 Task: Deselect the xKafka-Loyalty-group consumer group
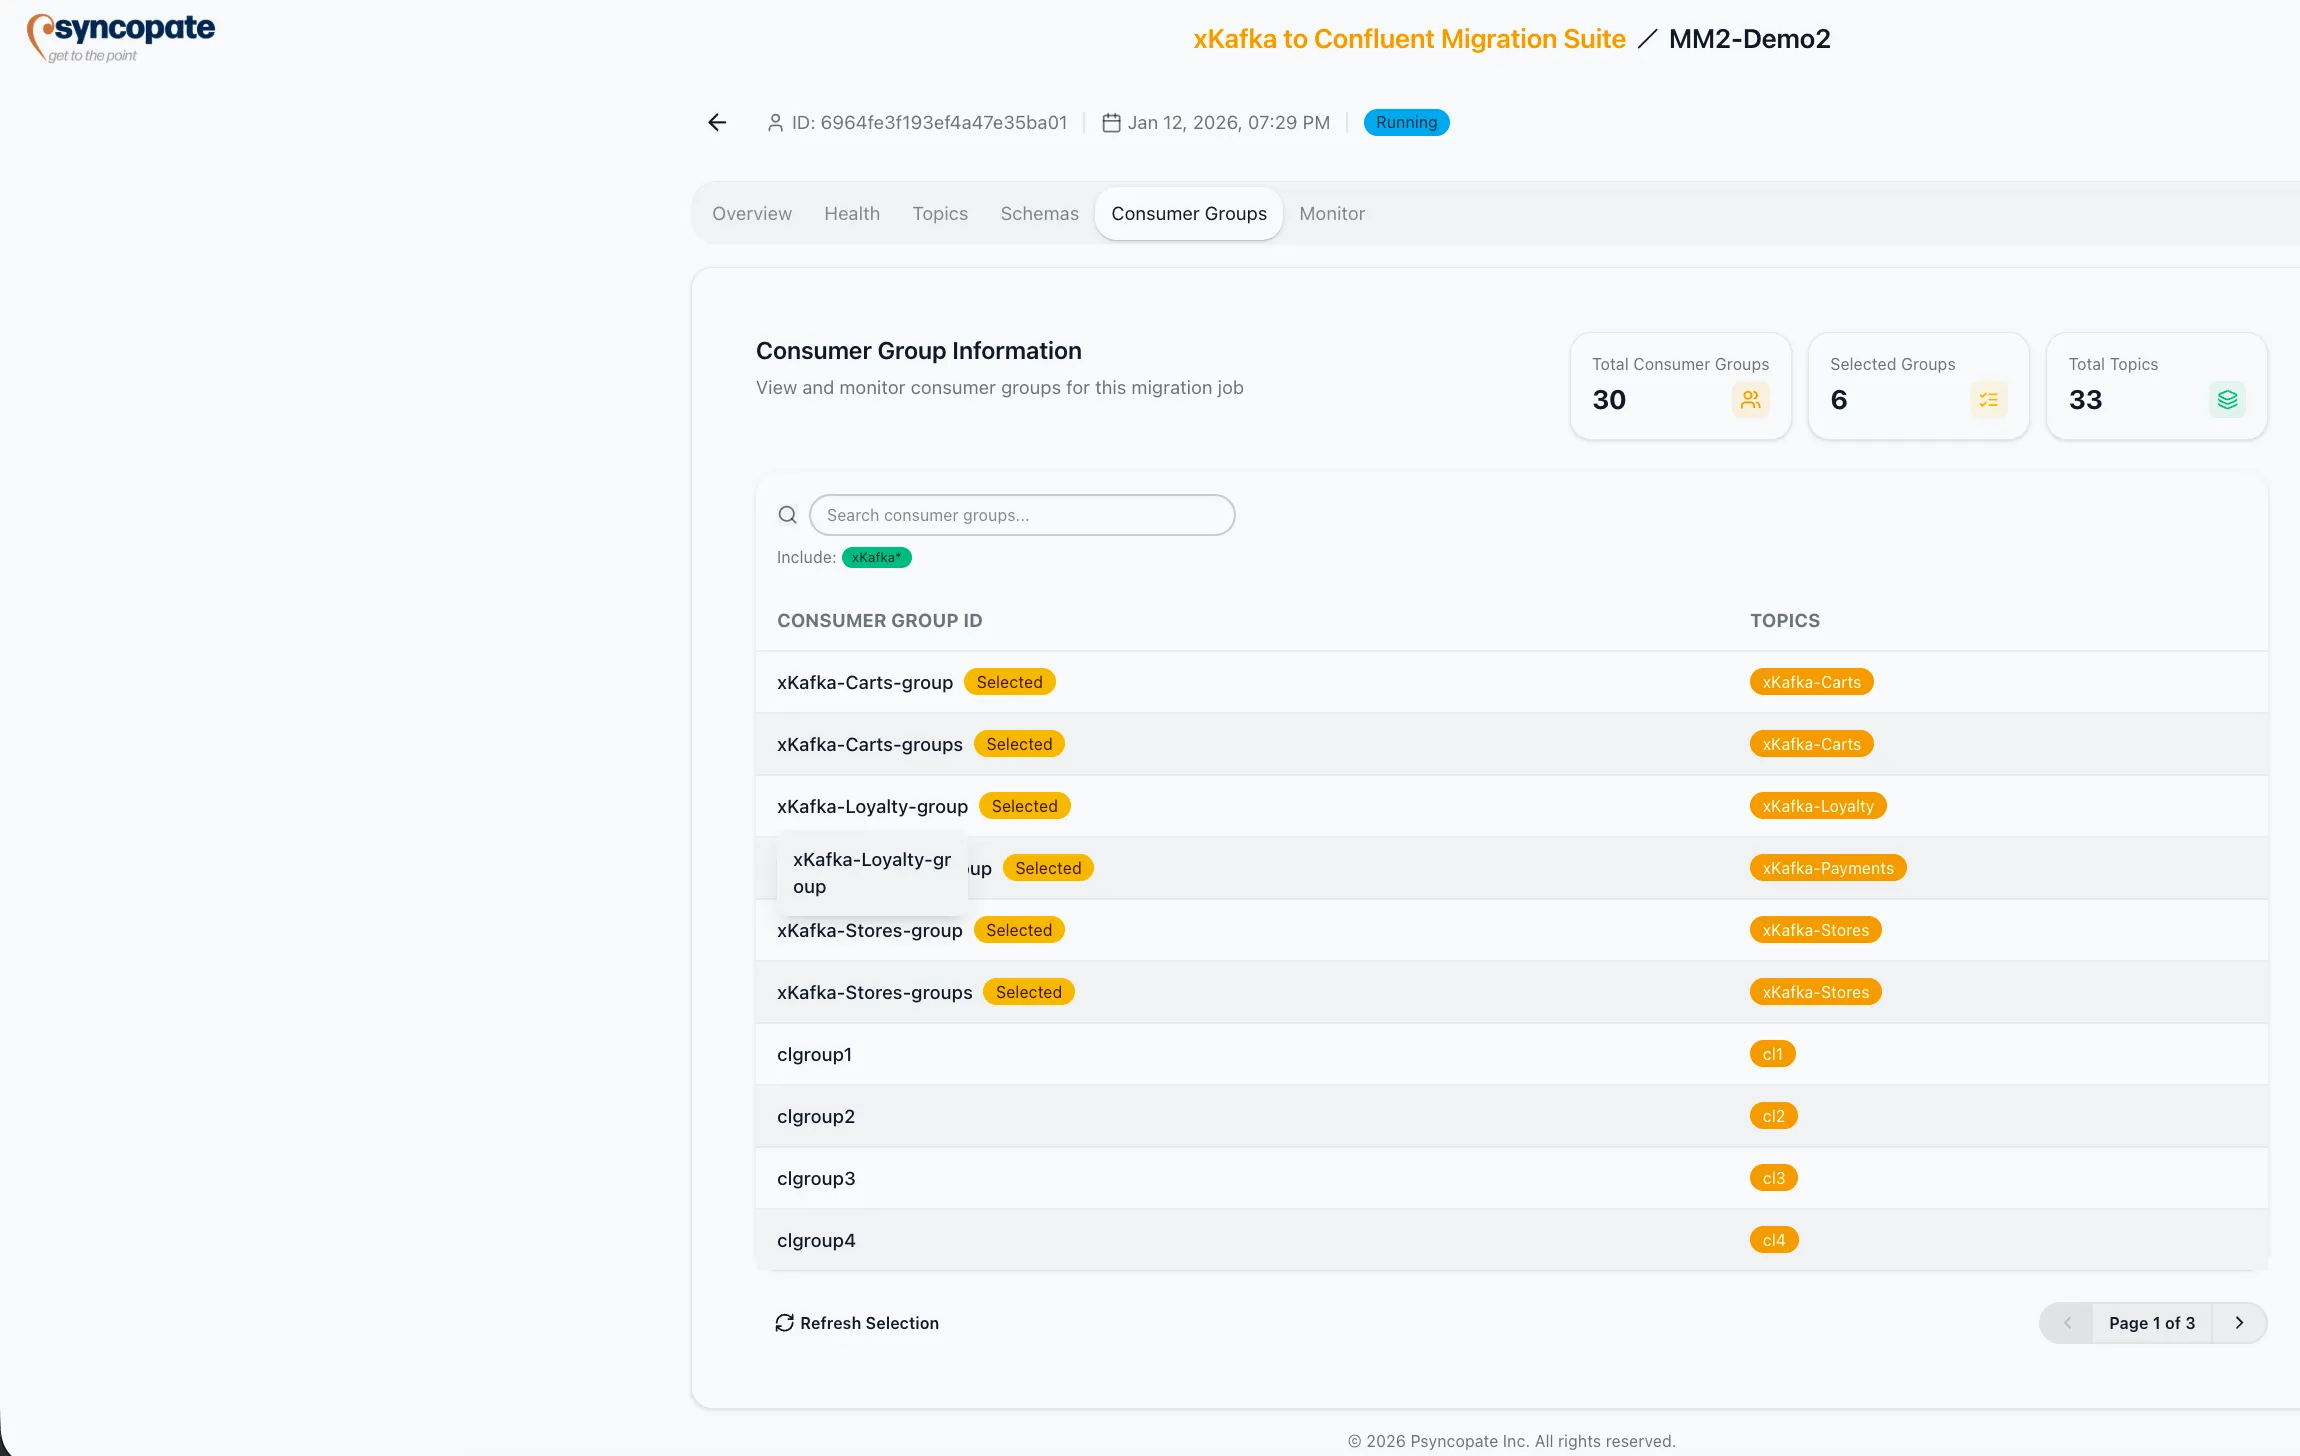(1024, 805)
